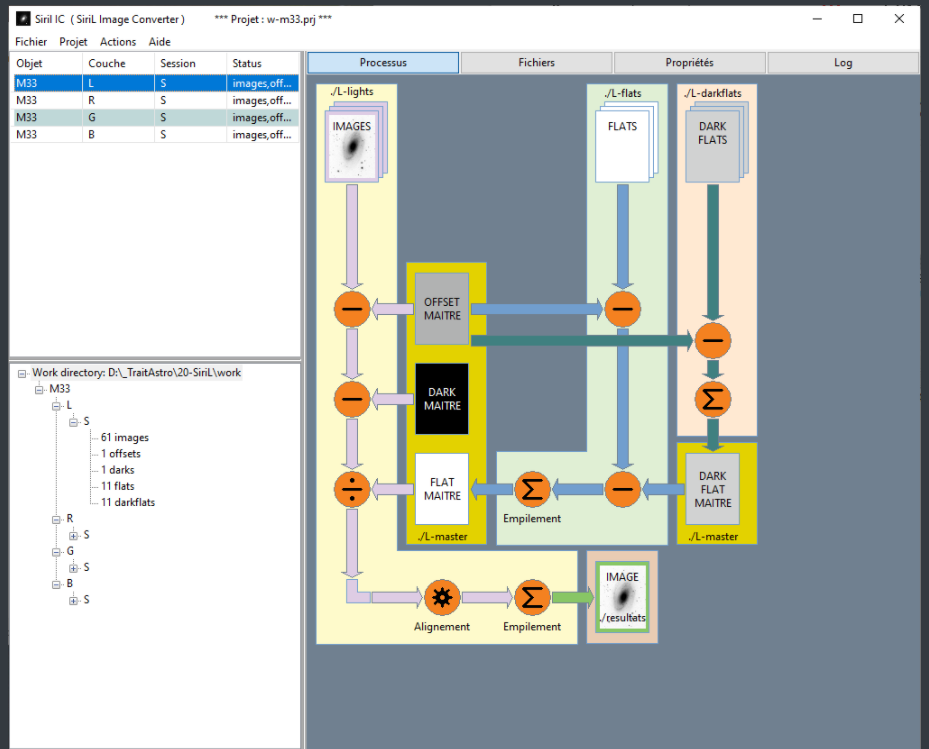Click the final Empilement sigma next to Alignement
This screenshot has width=929, height=749.
click(x=532, y=597)
